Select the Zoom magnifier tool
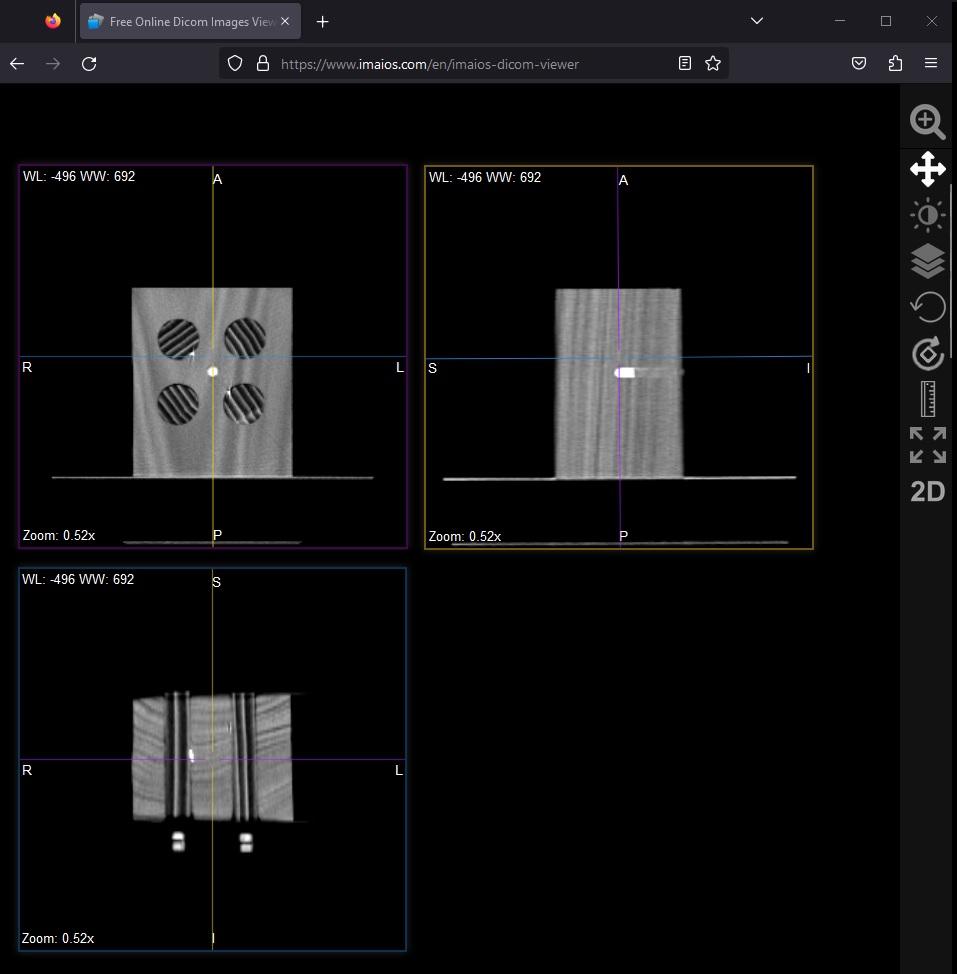The width and height of the screenshot is (957, 974). [927, 122]
